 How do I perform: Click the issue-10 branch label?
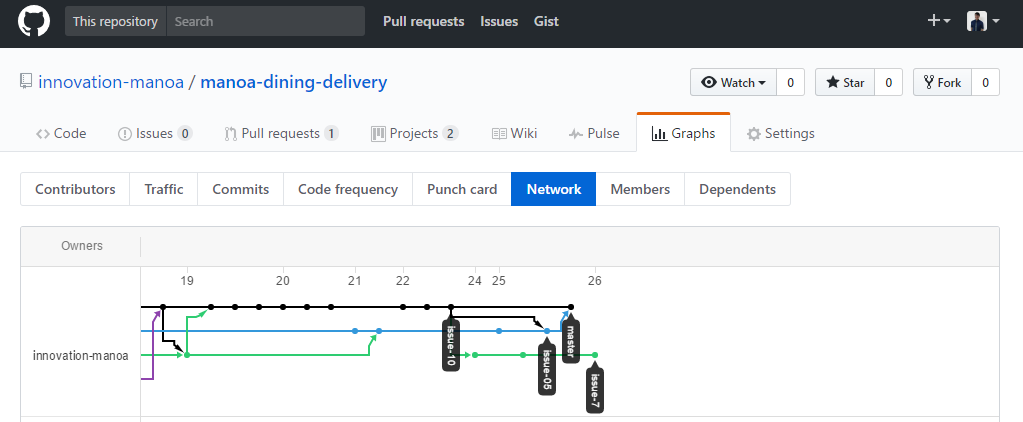[451, 345]
